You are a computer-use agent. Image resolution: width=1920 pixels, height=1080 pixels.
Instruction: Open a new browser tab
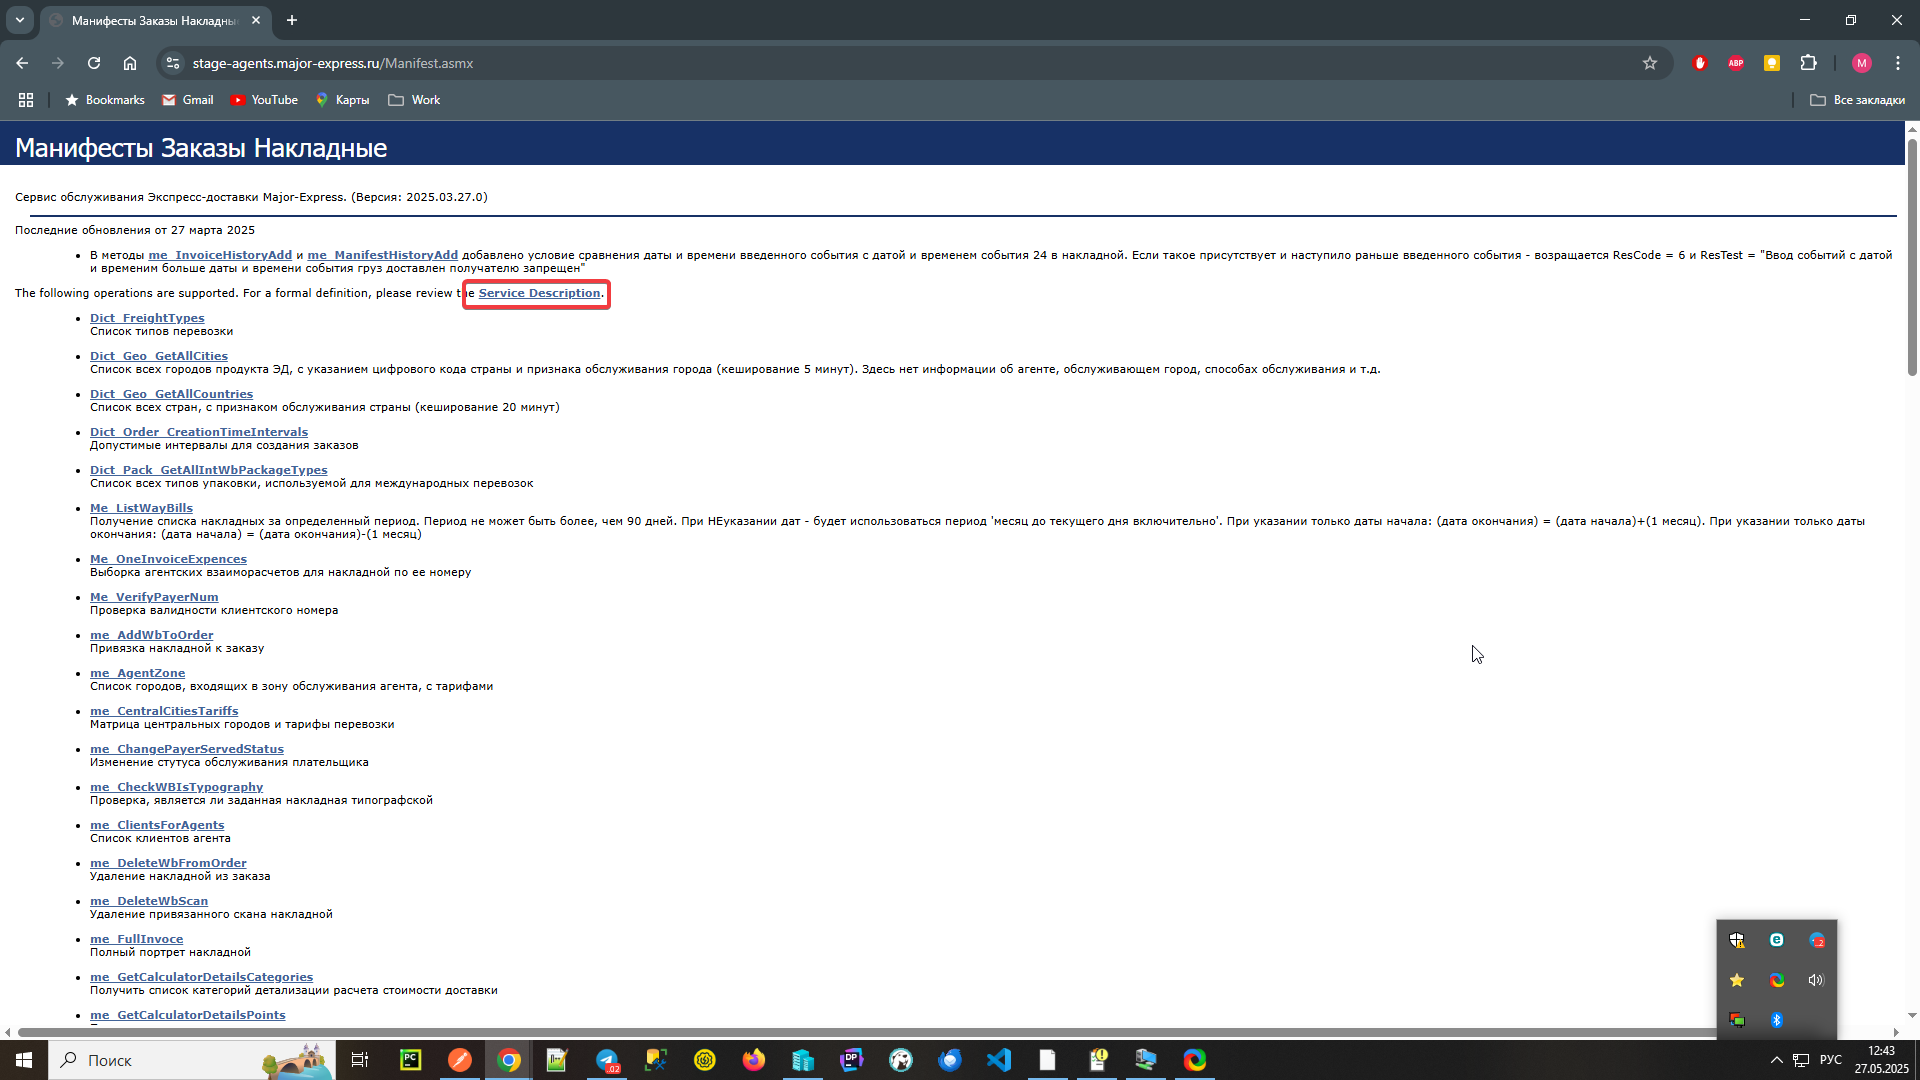tap(292, 20)
